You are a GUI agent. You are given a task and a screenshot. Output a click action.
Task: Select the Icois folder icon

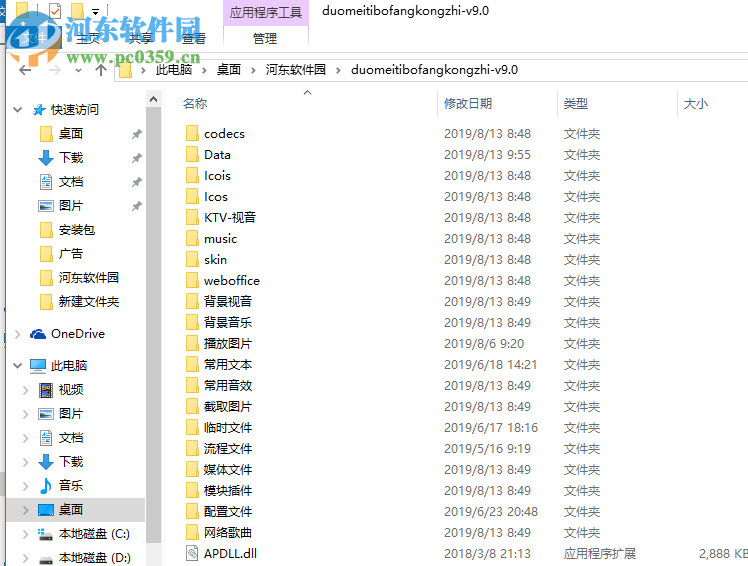192,175
